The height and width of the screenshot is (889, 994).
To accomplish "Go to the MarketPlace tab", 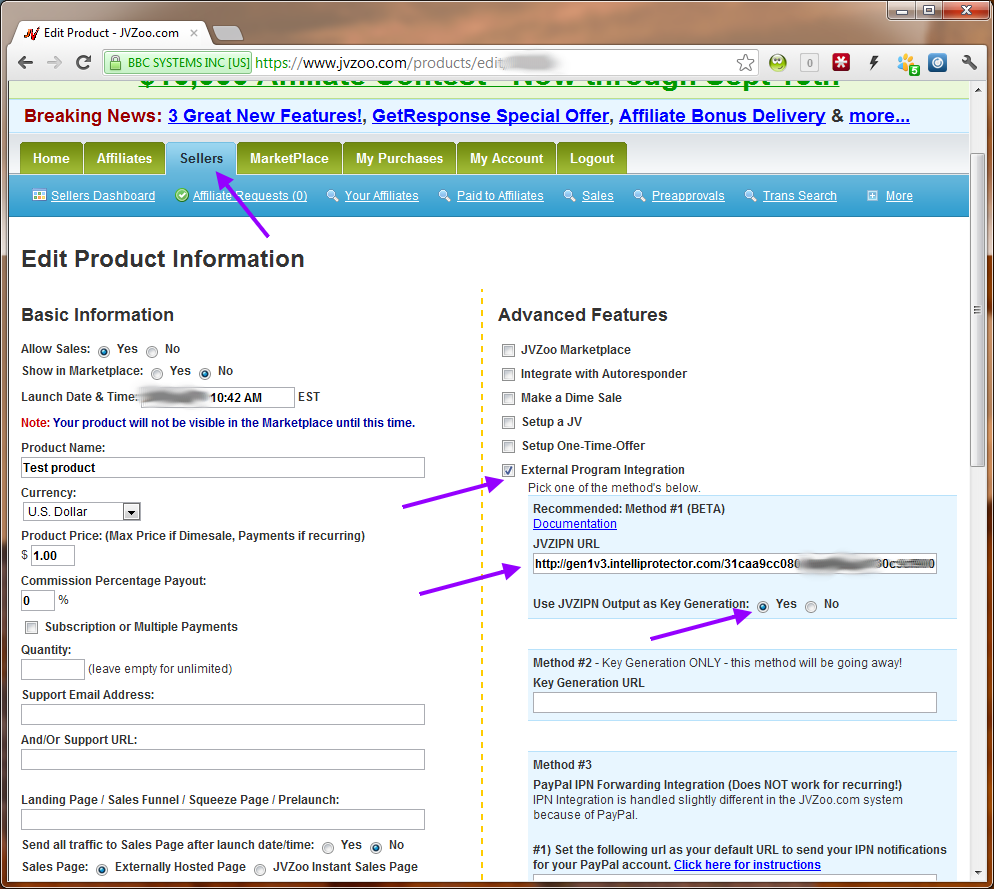I will pyautogui.click(x=289, y=159).
